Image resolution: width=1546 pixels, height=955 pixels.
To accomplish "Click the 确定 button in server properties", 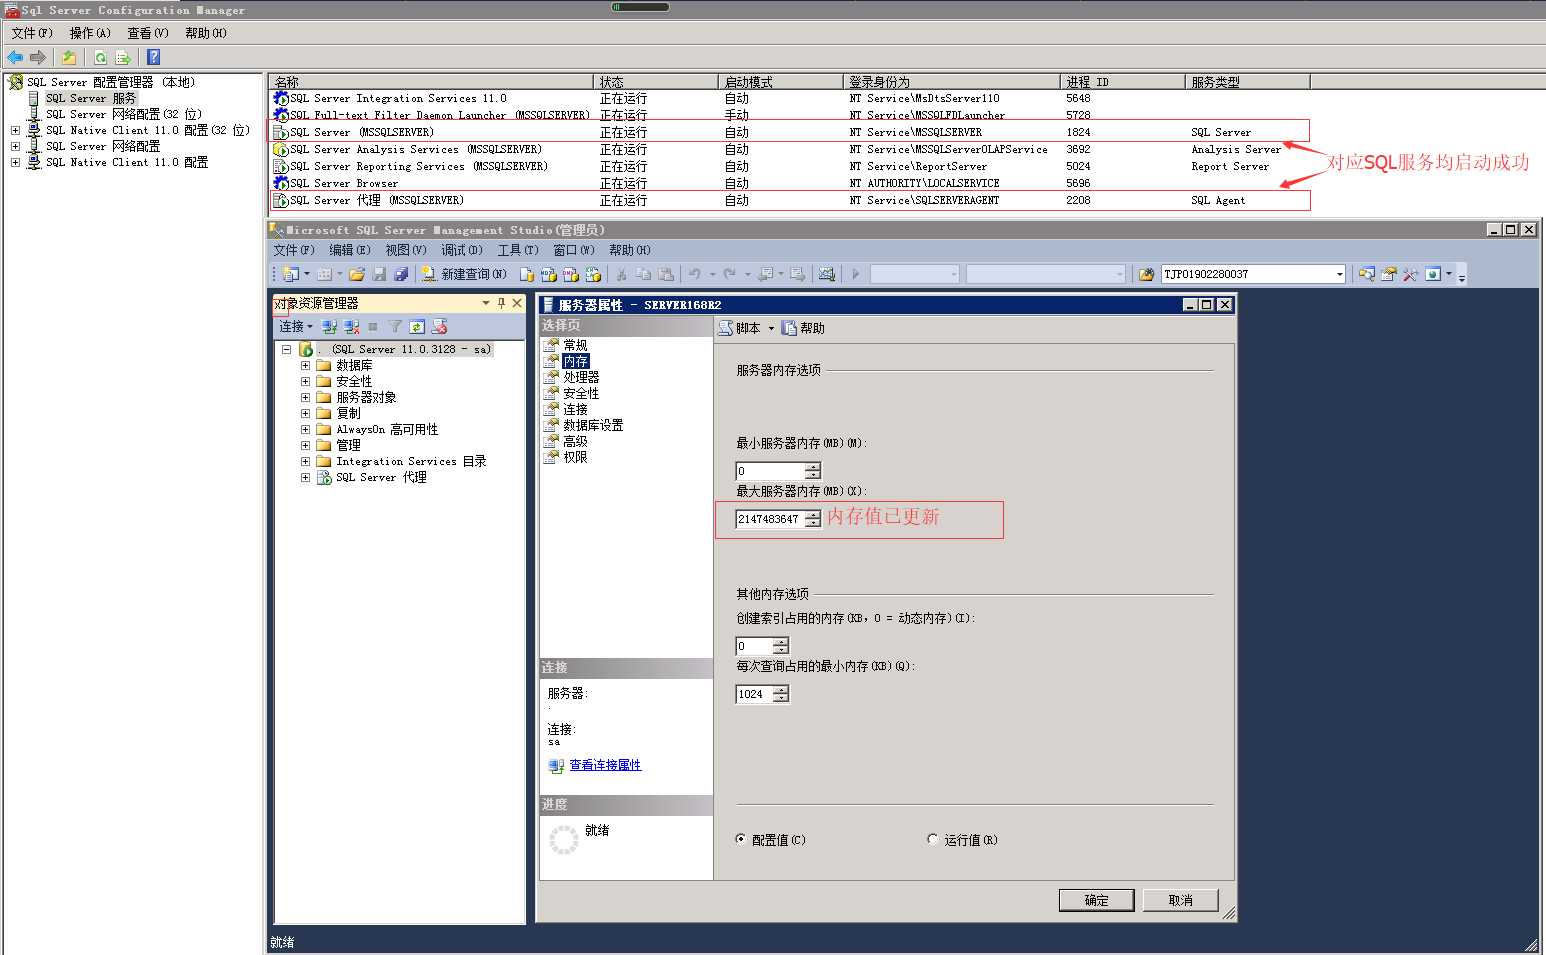I will pos(1096,900).
